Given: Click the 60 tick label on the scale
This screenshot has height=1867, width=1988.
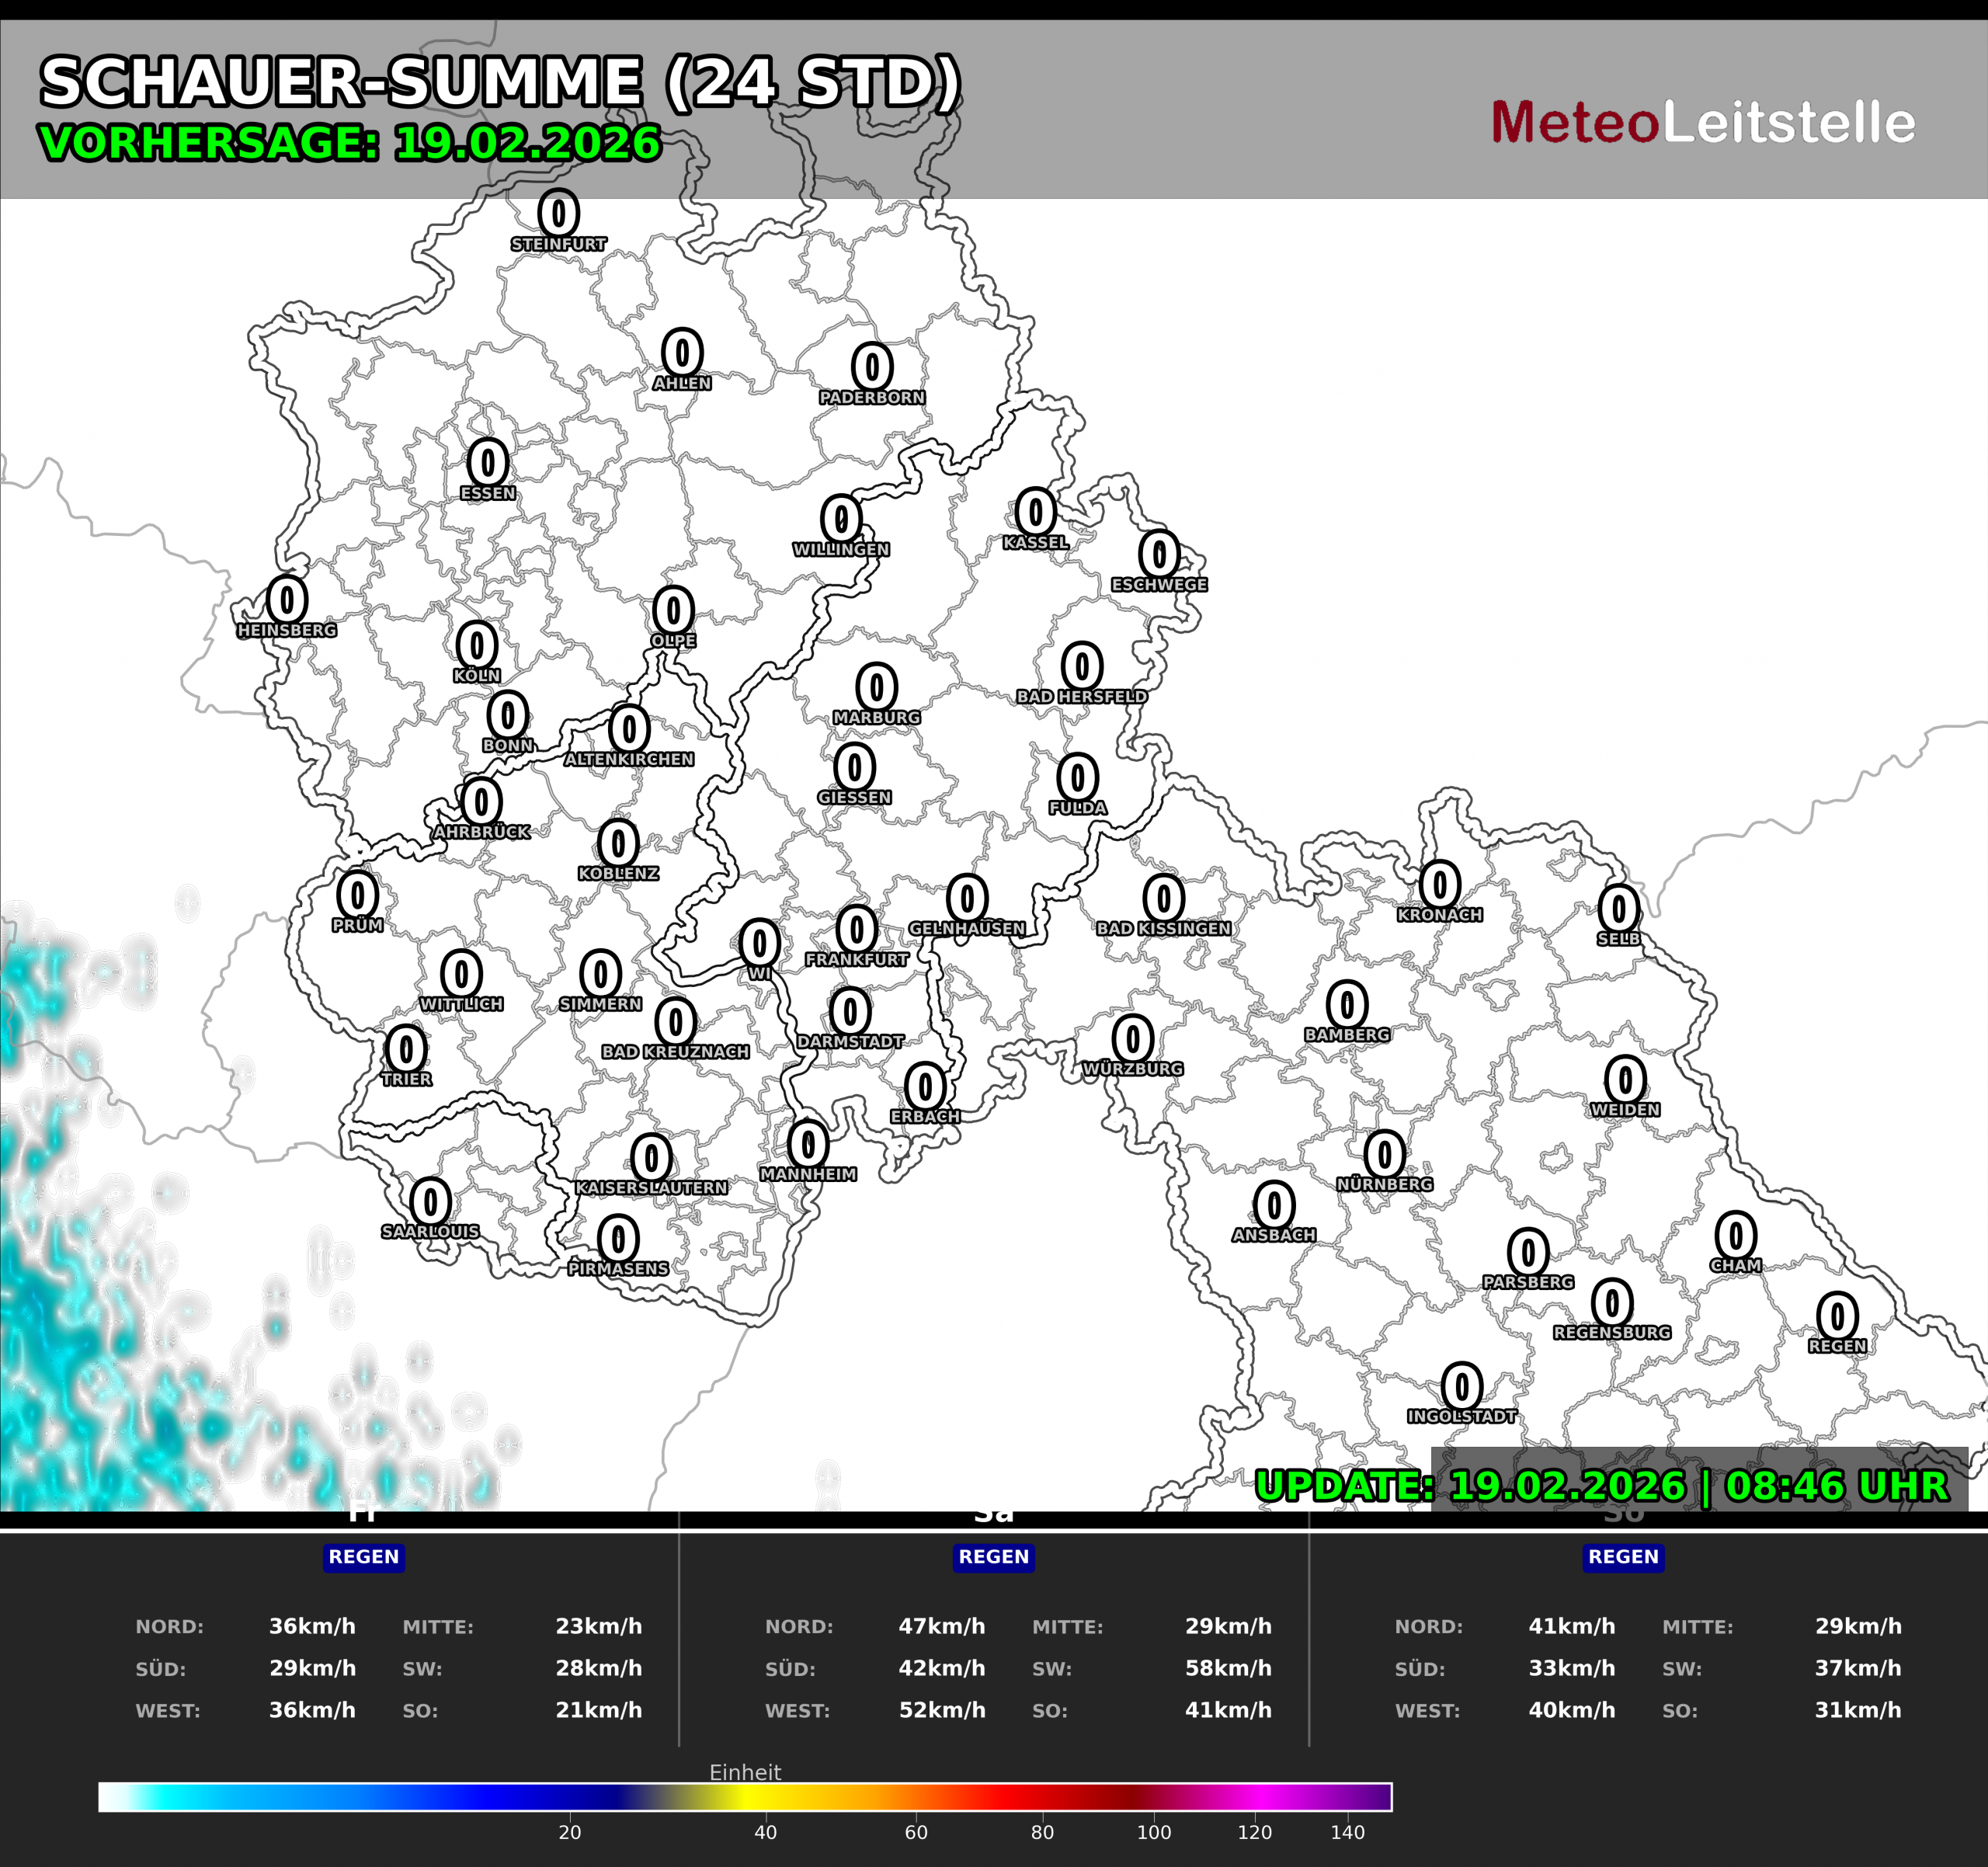Looking at the screenshot, I should pyautogui.click(x=916, y=1832).
